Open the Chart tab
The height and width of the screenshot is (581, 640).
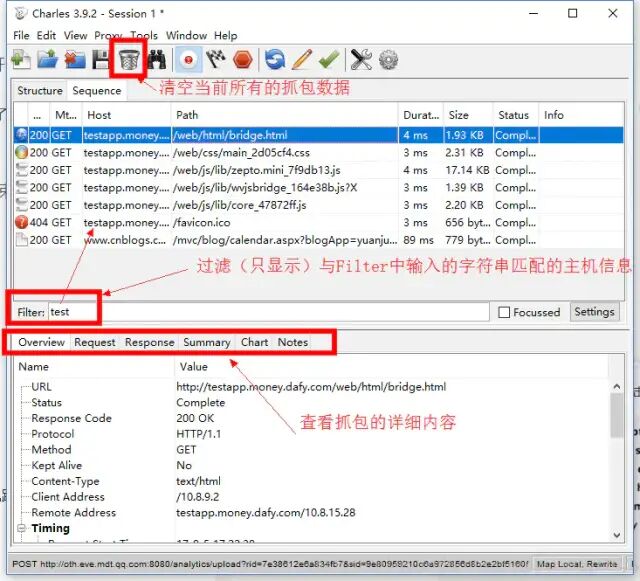[255, 342]
